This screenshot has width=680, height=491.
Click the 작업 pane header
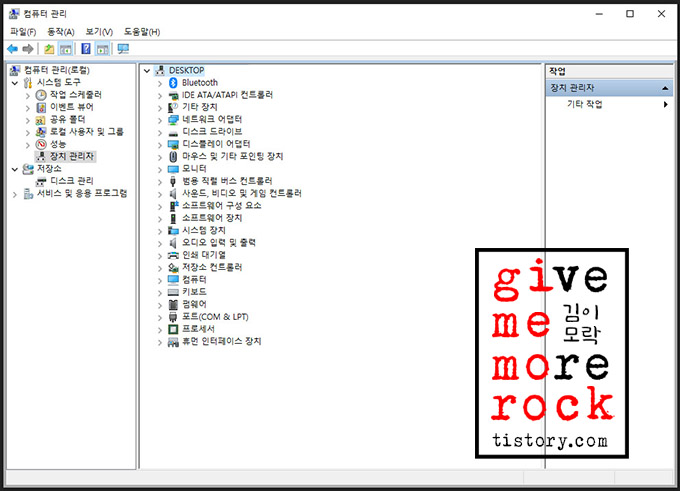(609, 72)
